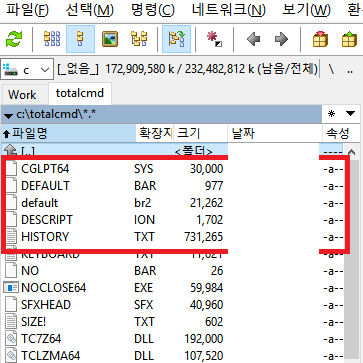This screenshot has width=363, height=363.
Task: Expand the black triangle dropdown beside asterisk
Action: pos(350,114)
